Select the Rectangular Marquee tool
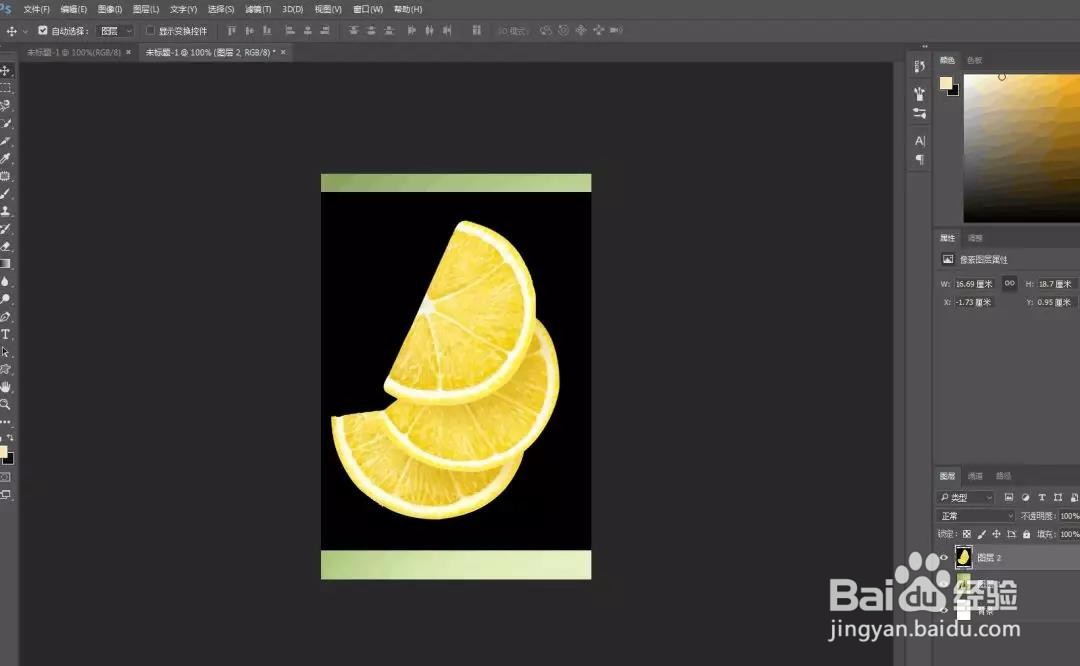 tap(6, 88)
